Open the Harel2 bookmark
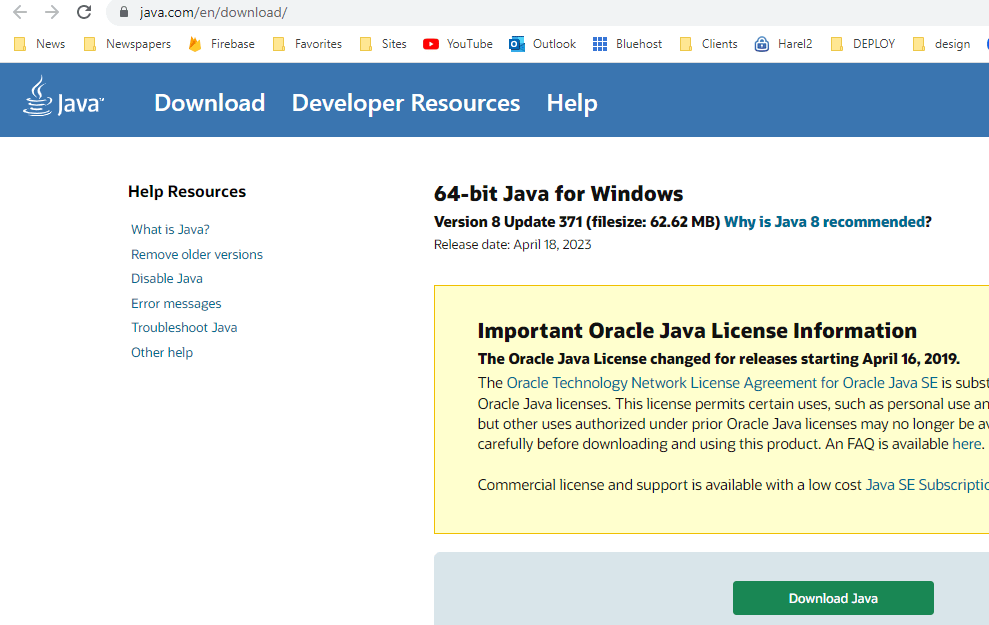 point(783,44)
